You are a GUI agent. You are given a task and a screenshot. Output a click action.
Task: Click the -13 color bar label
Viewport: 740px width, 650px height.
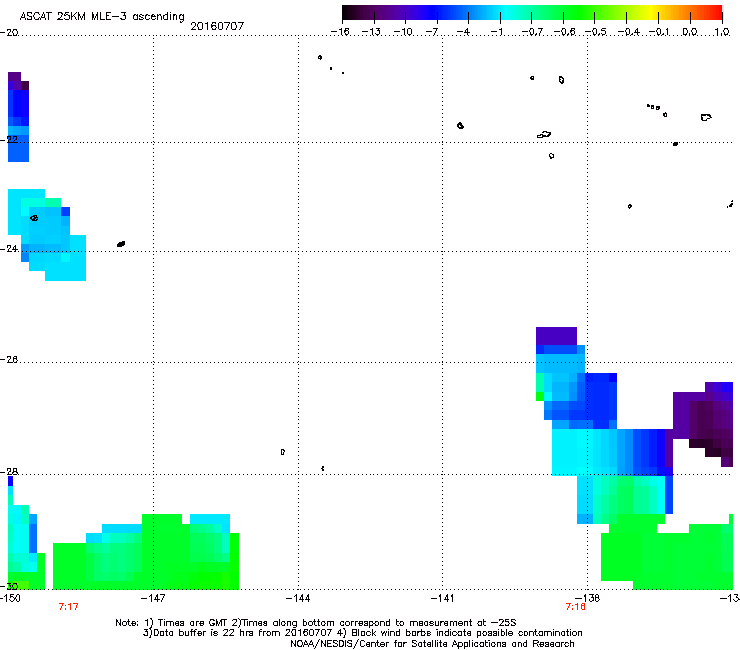click(371, 32)
